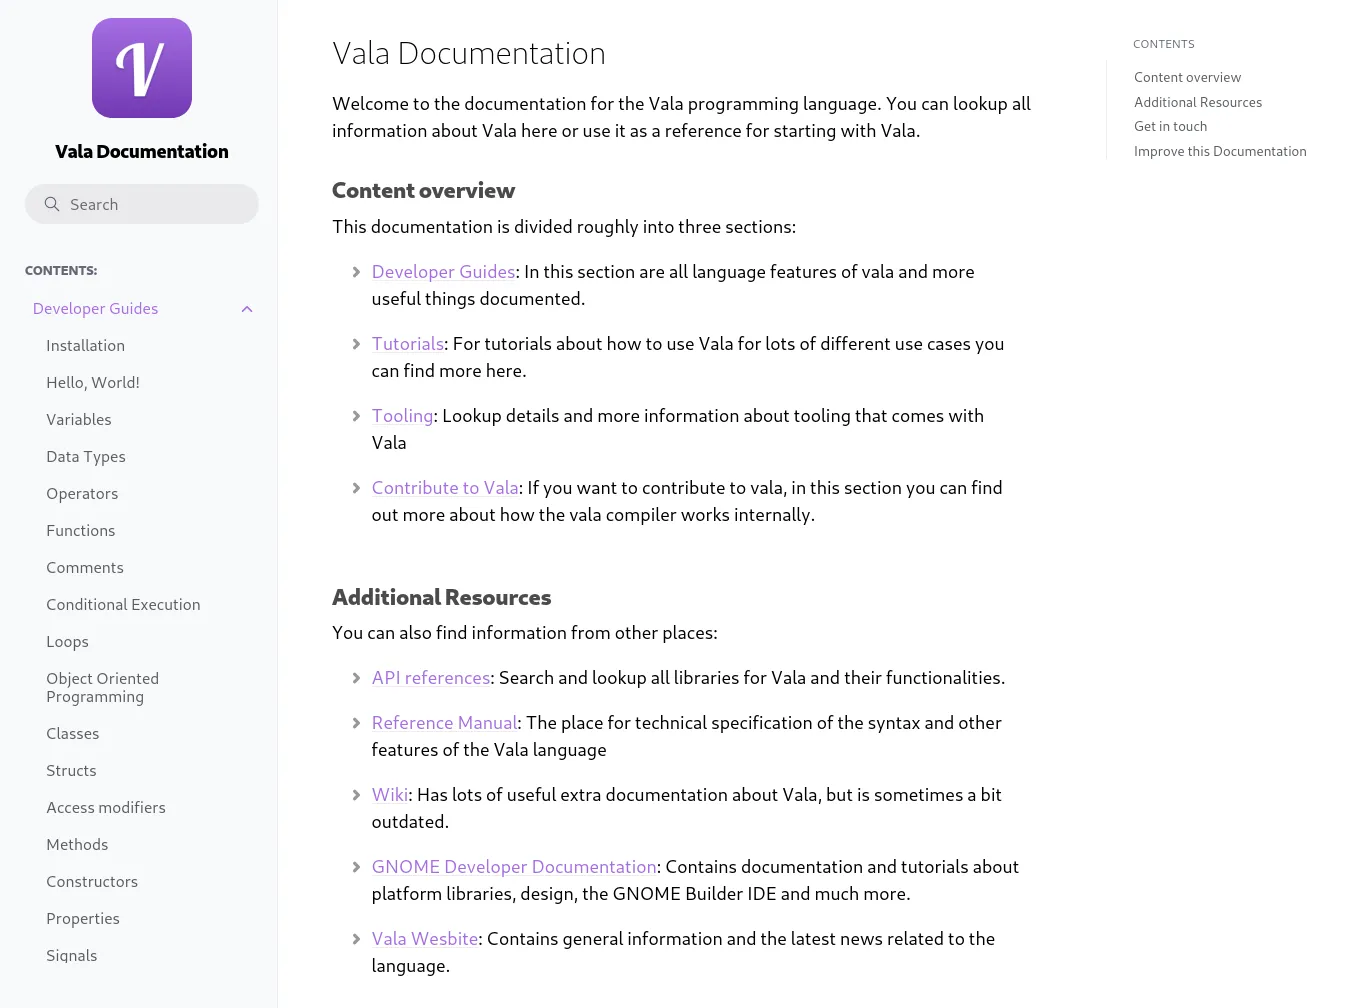Open Object Oriented Programming page
This screenshot has height=1008, width=1360.
click(102, 688)
